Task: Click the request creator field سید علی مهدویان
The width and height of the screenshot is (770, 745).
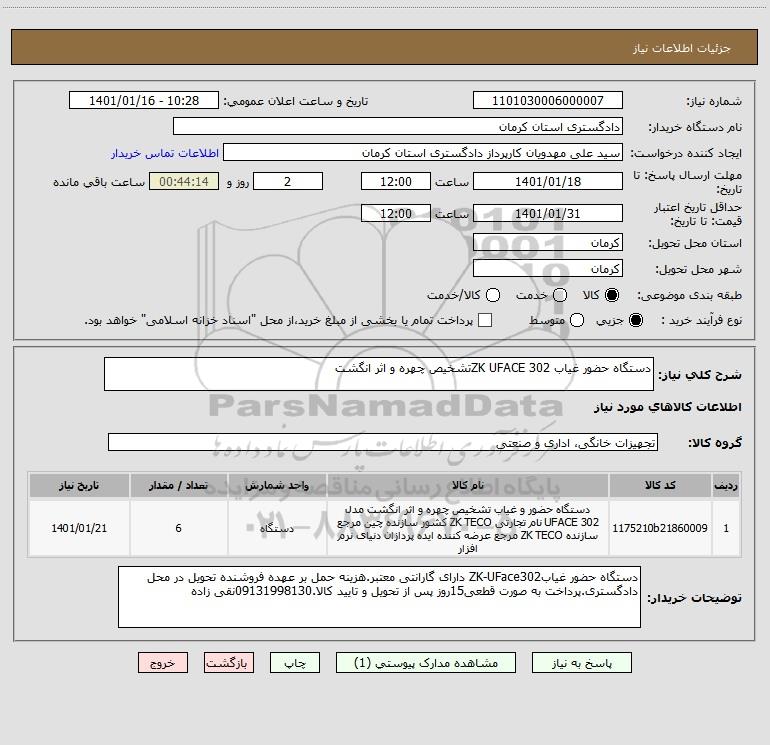Action: (423, 152)
